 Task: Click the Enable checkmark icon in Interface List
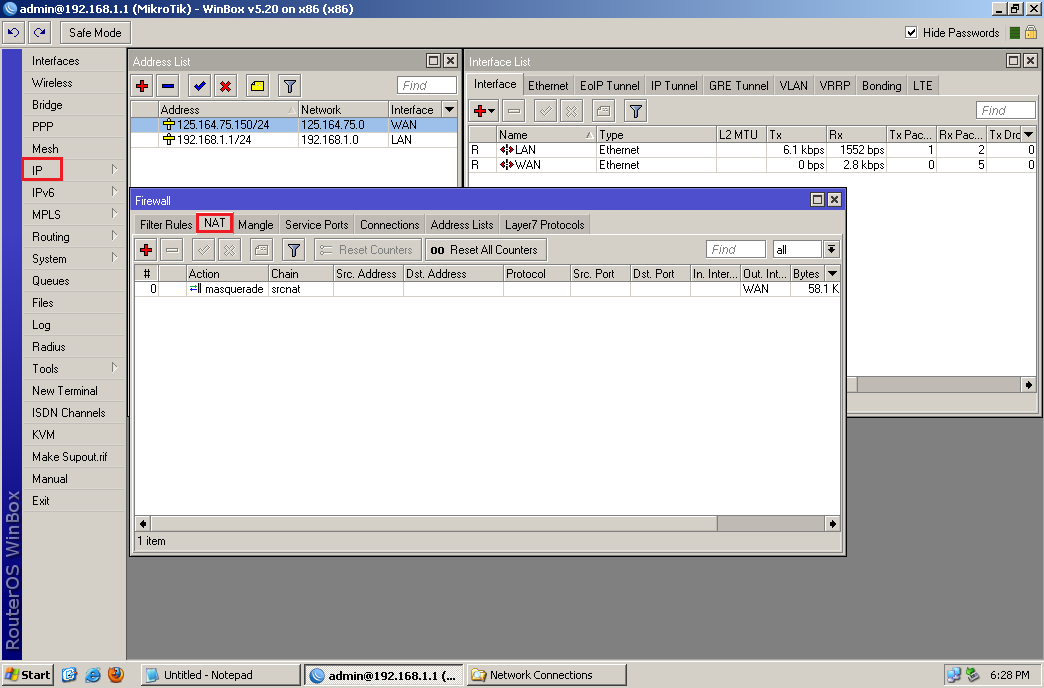pyautogui.click(x=545, y=111)
